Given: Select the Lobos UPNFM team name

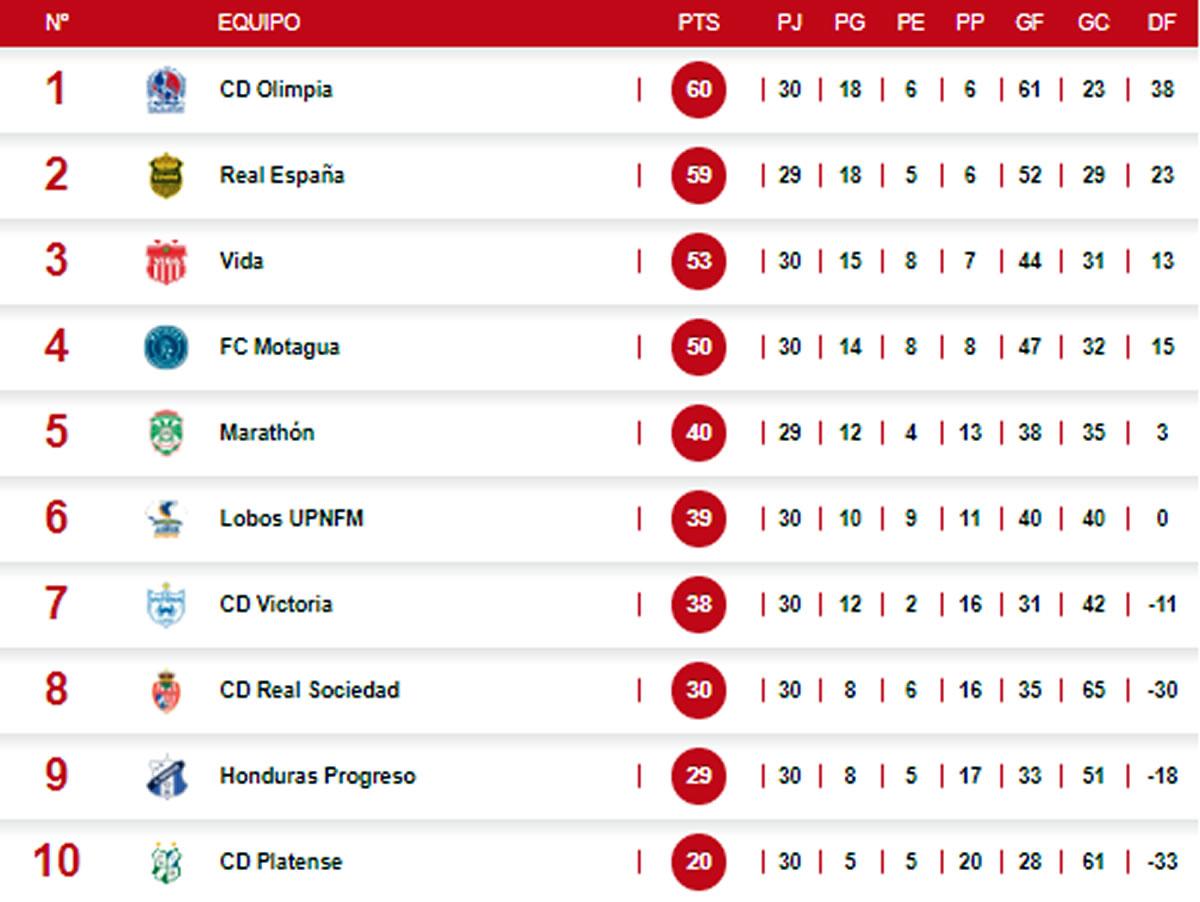Looking at the screenshot, I should click(291, 519).
